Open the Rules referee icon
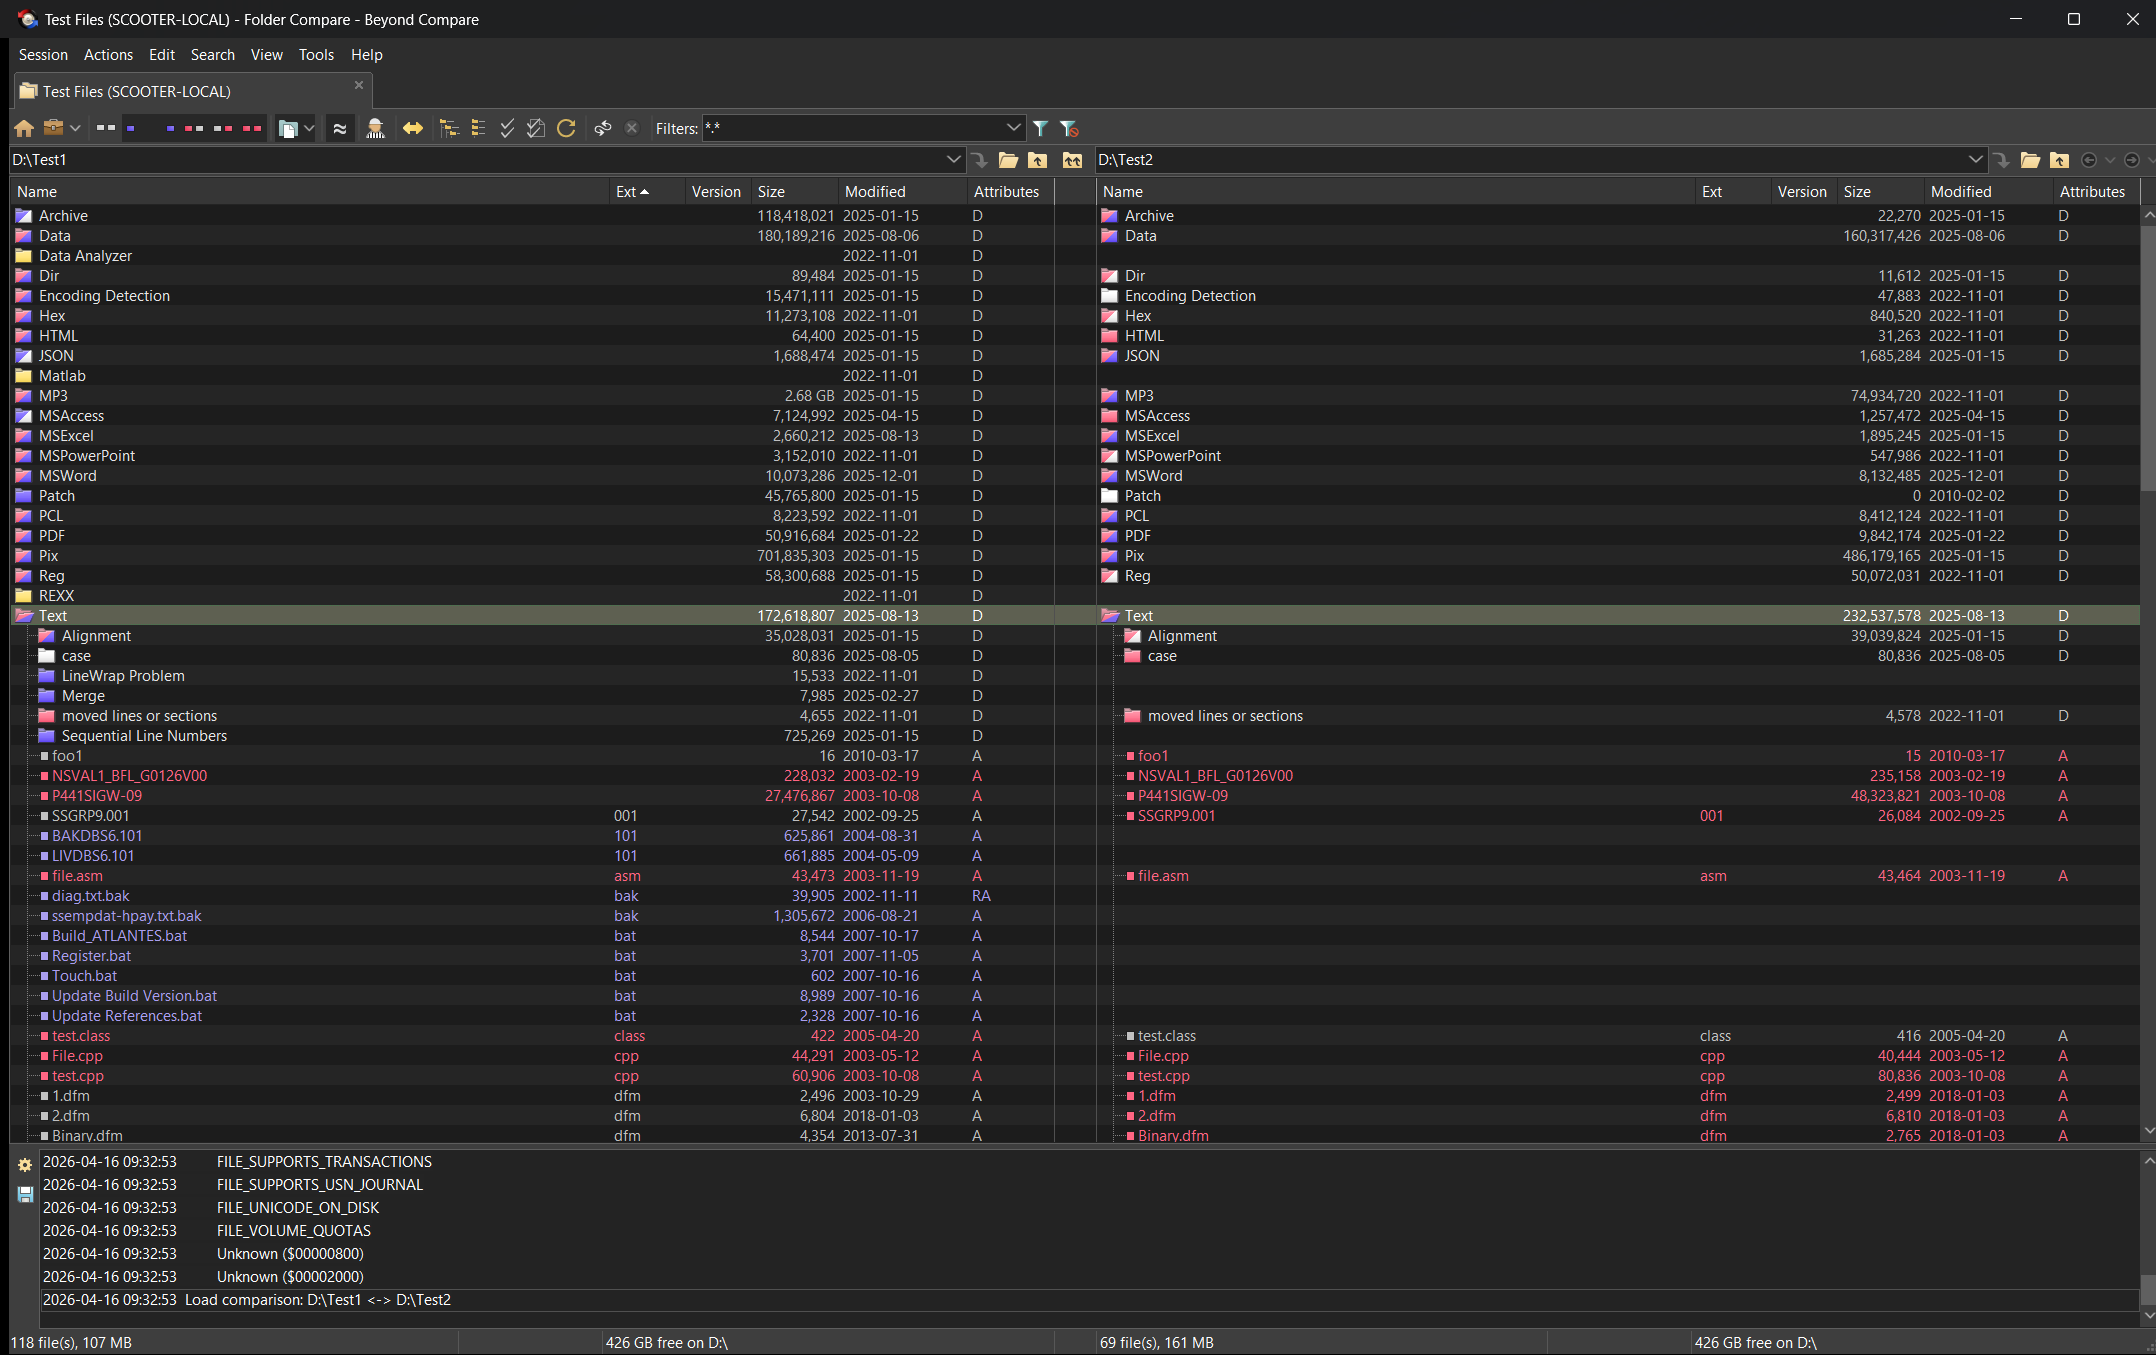 (375, 128)
